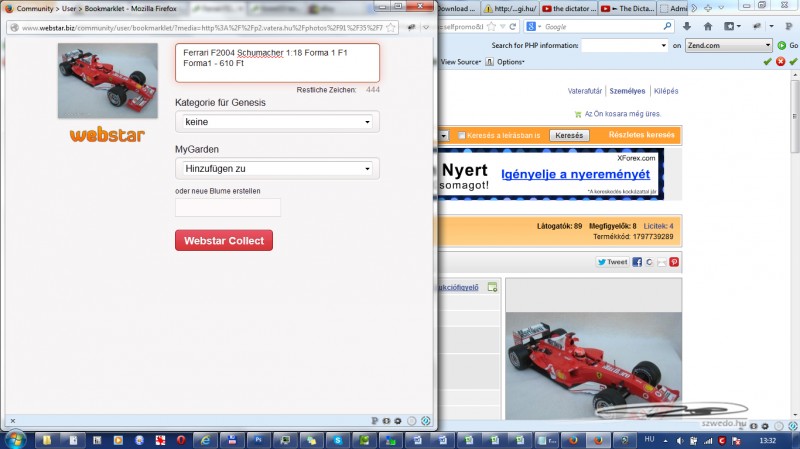Show hidden tray icons arrow
The image size is (800, 449).
[665, 440]
